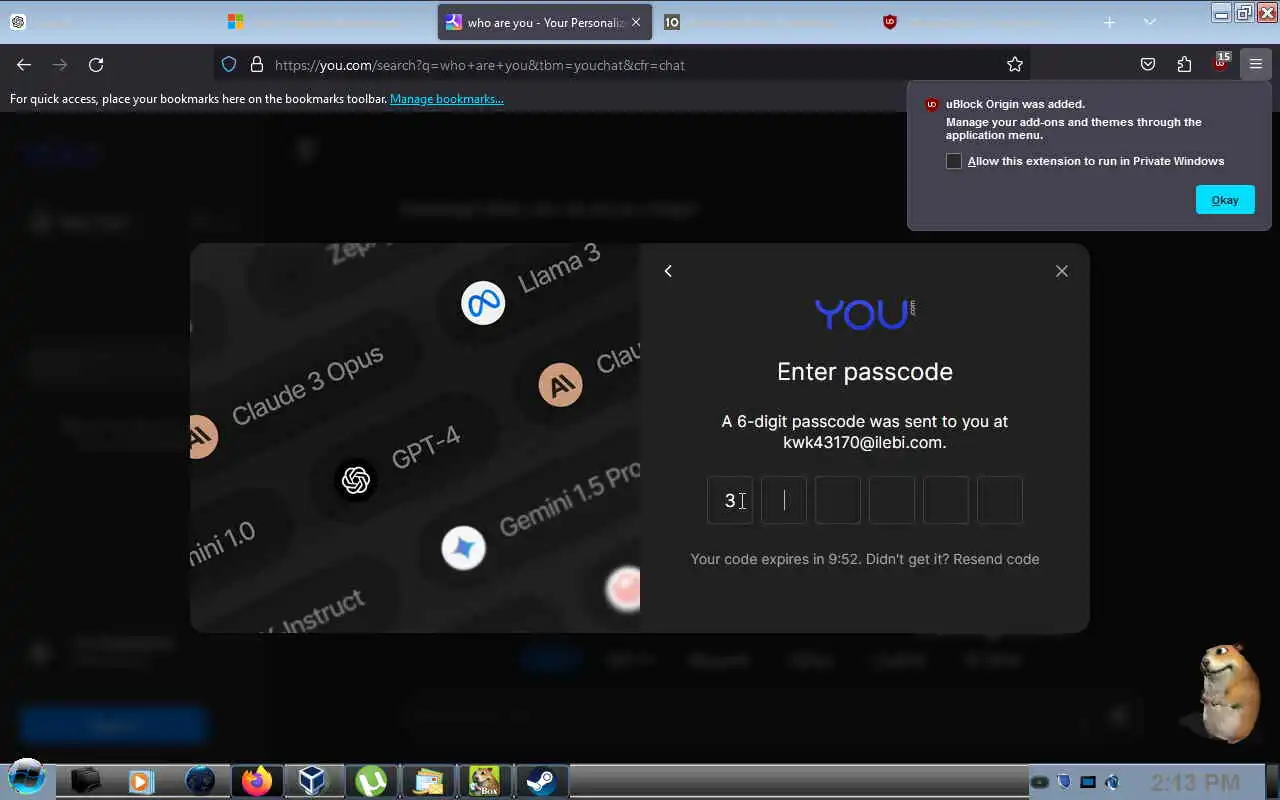Click the first passcode digit box containing 3

pyautogui.click(x=730, y=500)
